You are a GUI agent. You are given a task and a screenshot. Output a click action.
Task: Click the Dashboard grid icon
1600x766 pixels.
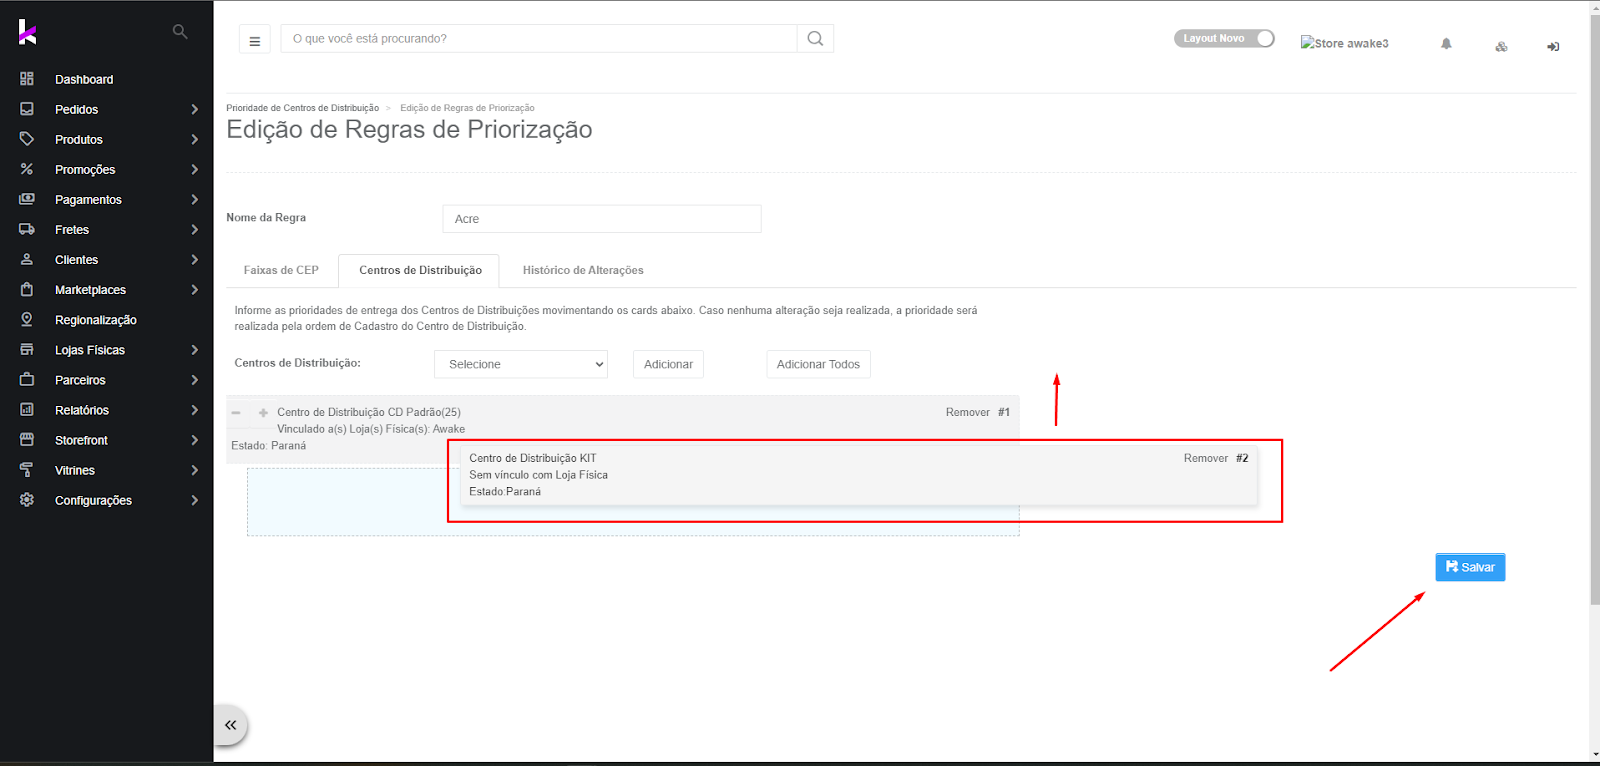click(x=27, y=79)
